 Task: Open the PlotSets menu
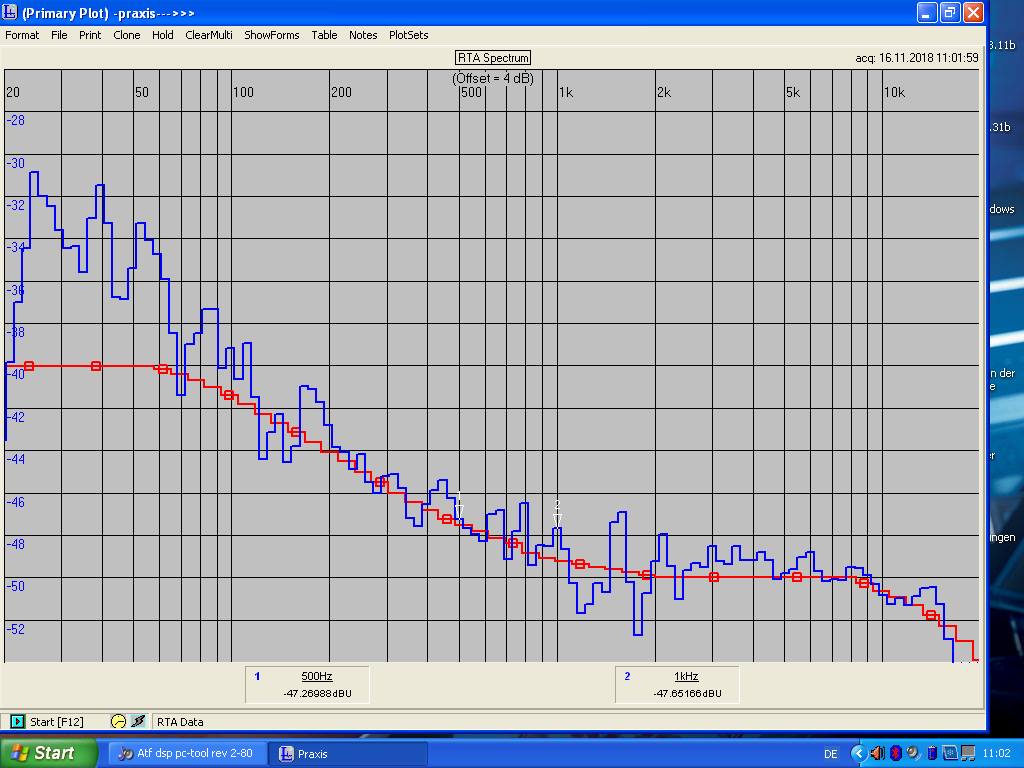pos(408,35)
